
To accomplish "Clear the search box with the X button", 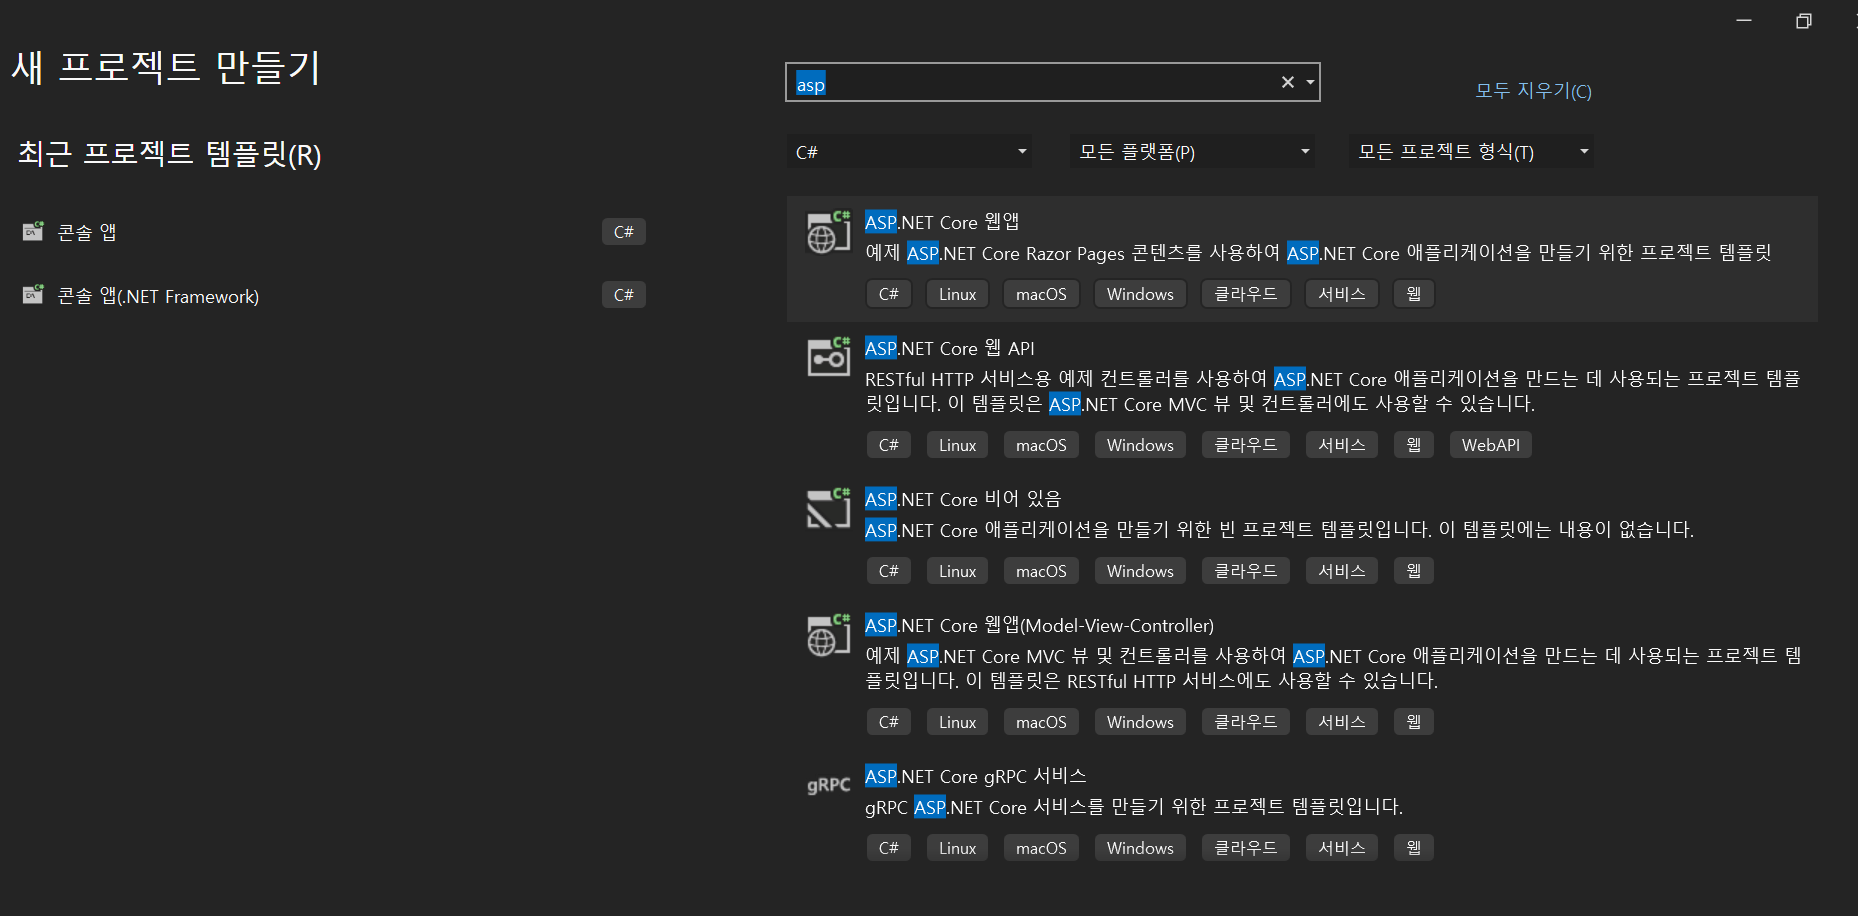I will [x=1288, y=82].
